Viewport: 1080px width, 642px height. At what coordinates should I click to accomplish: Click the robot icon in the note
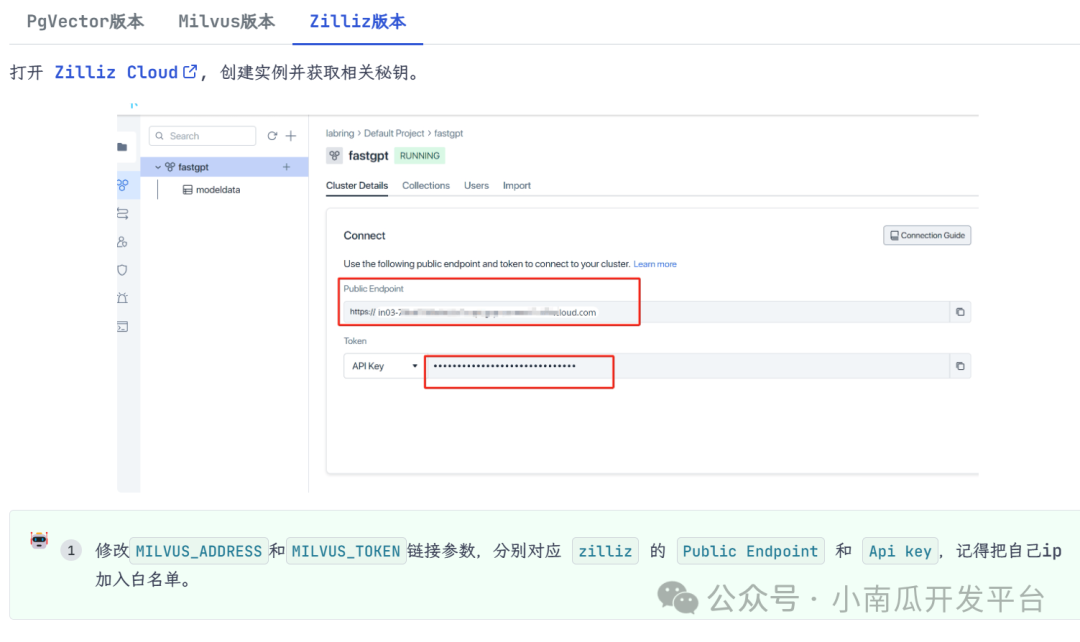point(39,540)
